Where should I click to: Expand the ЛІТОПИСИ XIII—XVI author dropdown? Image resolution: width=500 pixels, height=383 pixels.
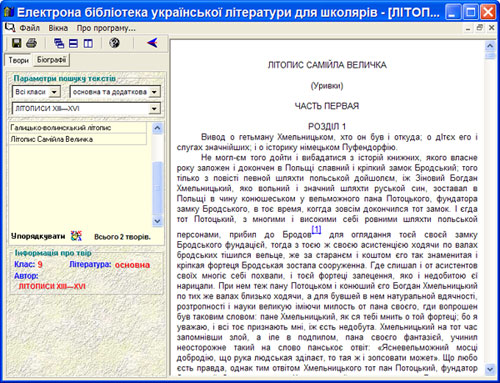click(154, 108)
